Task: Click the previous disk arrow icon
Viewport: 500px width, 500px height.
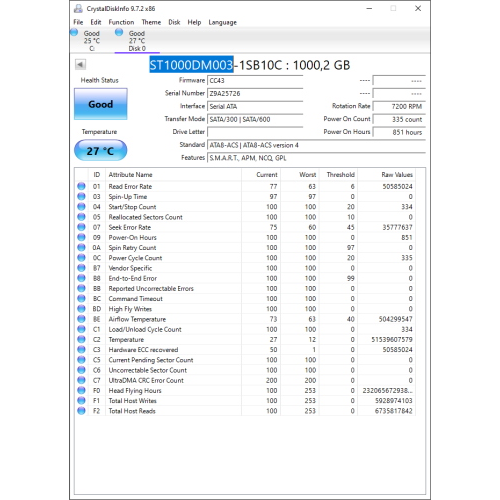Action: (x=80, y=64)
